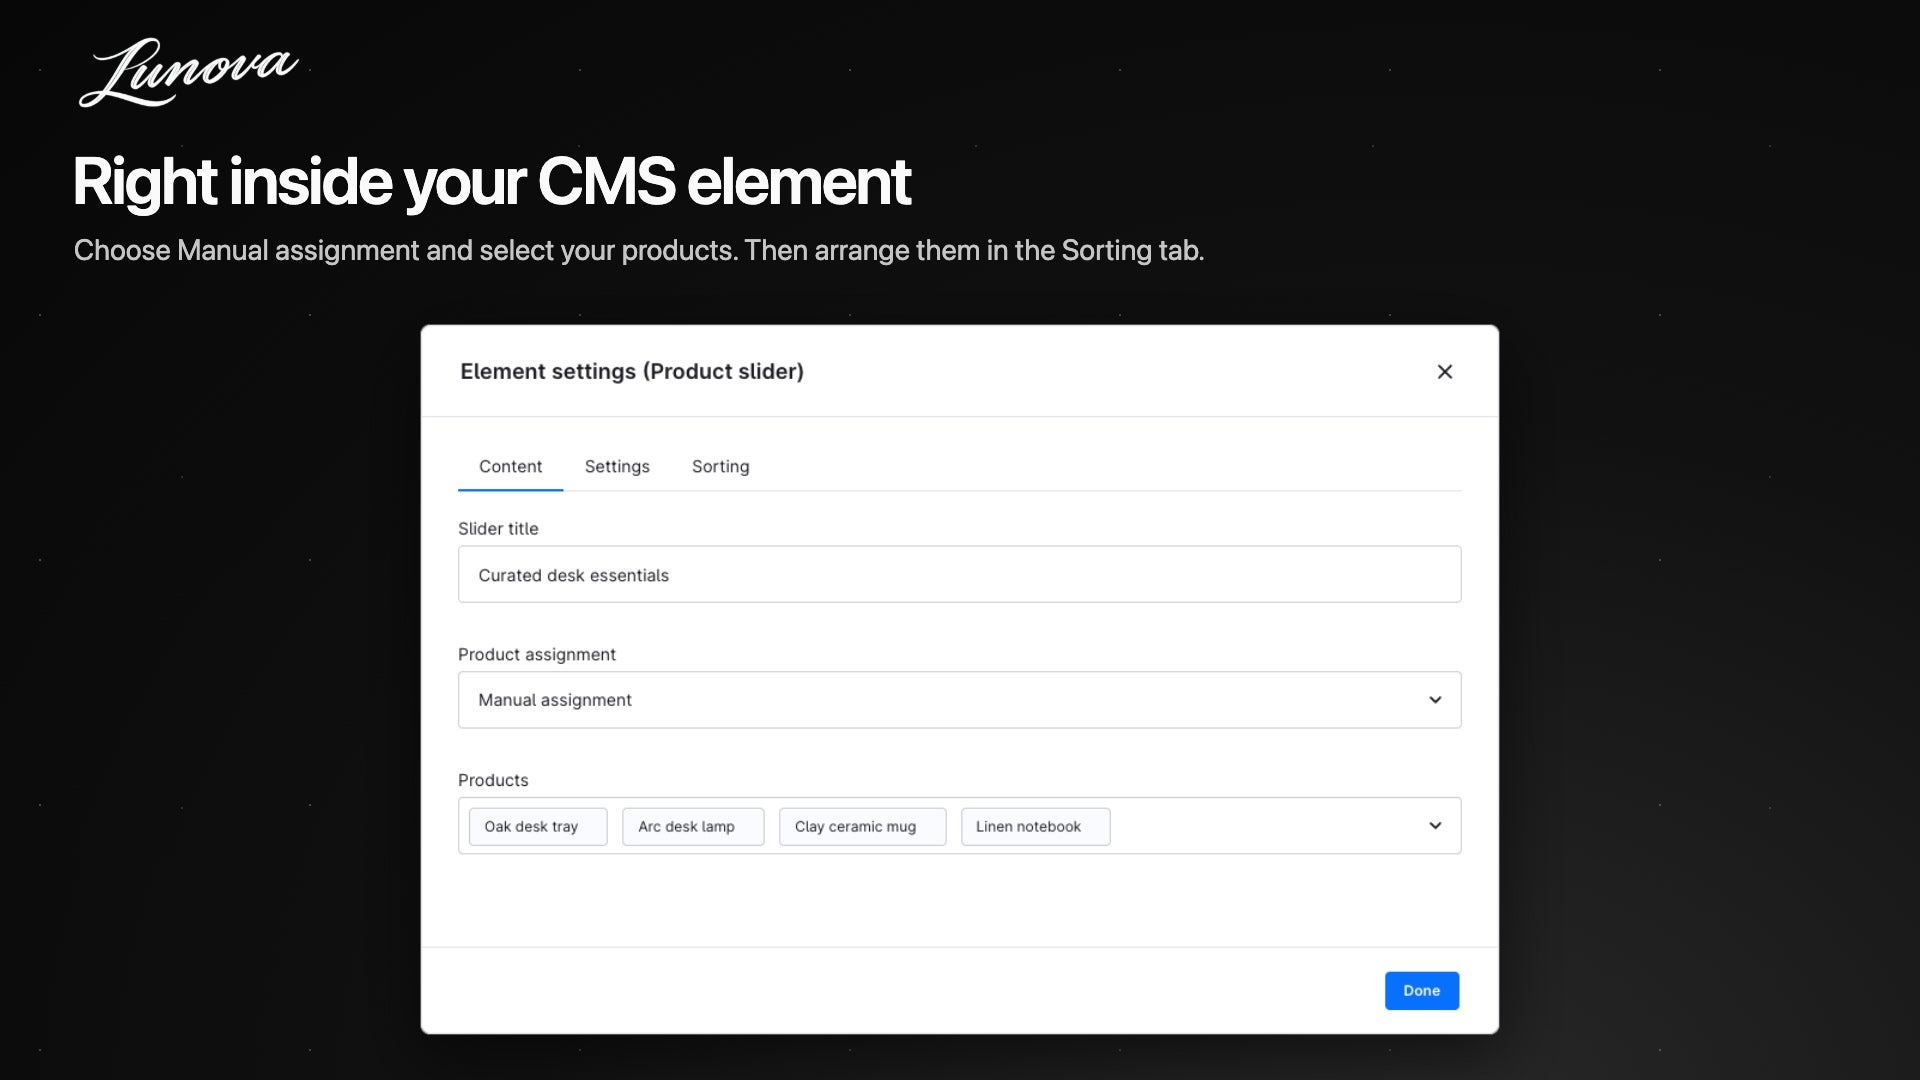The width and height of the screenshot is (1920, 1080).
Task: Click the 'Products' field label
Action: click(x=493, y=781)
